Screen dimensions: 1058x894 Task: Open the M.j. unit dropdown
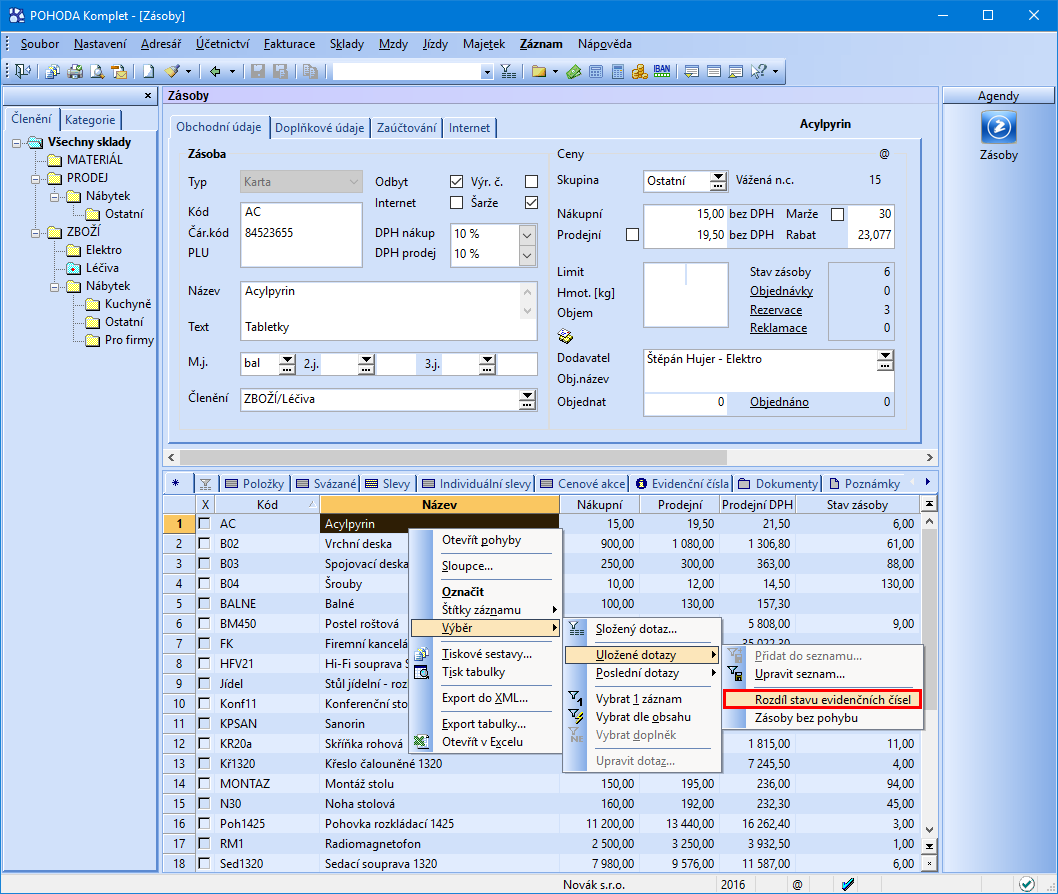click(x=287, y=364)
